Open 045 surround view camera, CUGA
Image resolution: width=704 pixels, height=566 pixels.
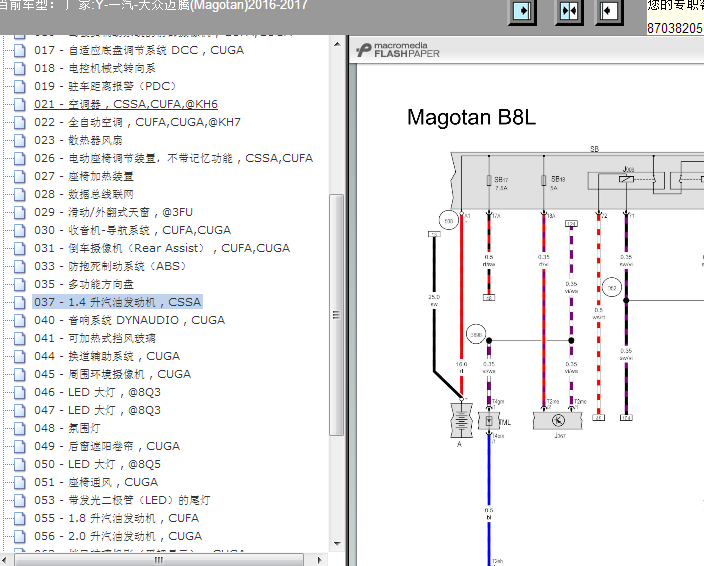112,374
